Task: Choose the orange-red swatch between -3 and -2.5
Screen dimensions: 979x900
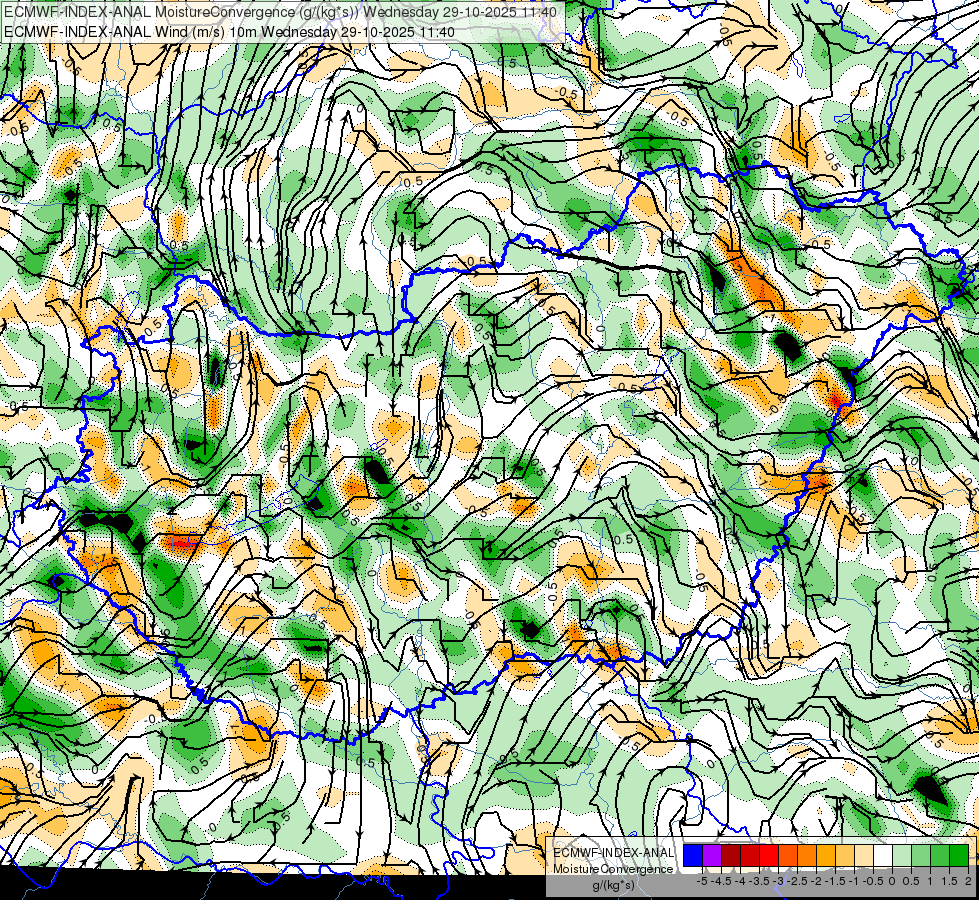Action: pyautogui.click(x=788, y=855)
